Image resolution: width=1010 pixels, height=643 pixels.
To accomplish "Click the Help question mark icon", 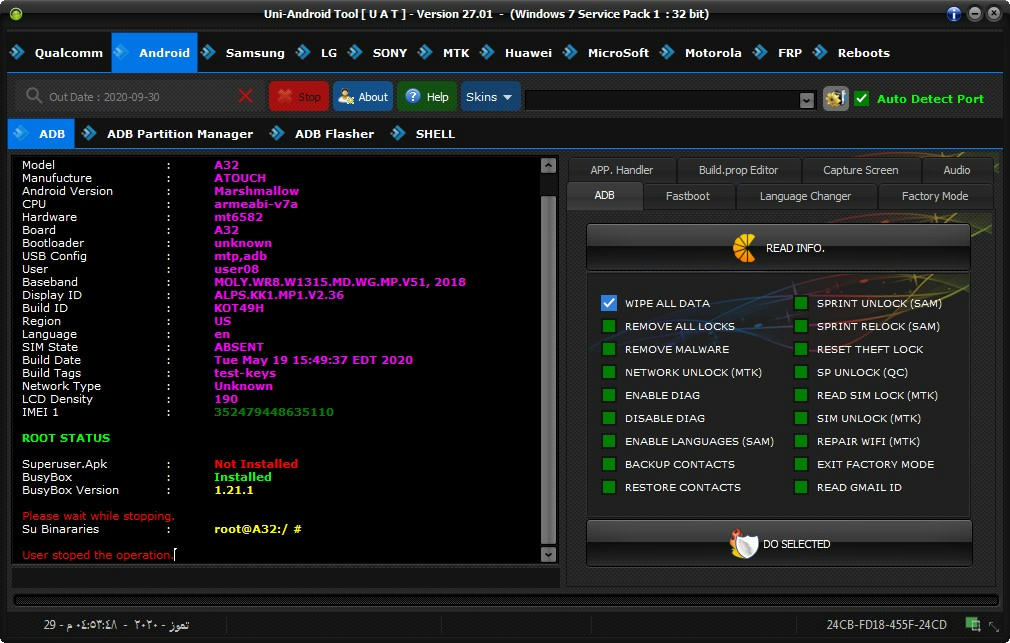I will [x=413, y=97].
